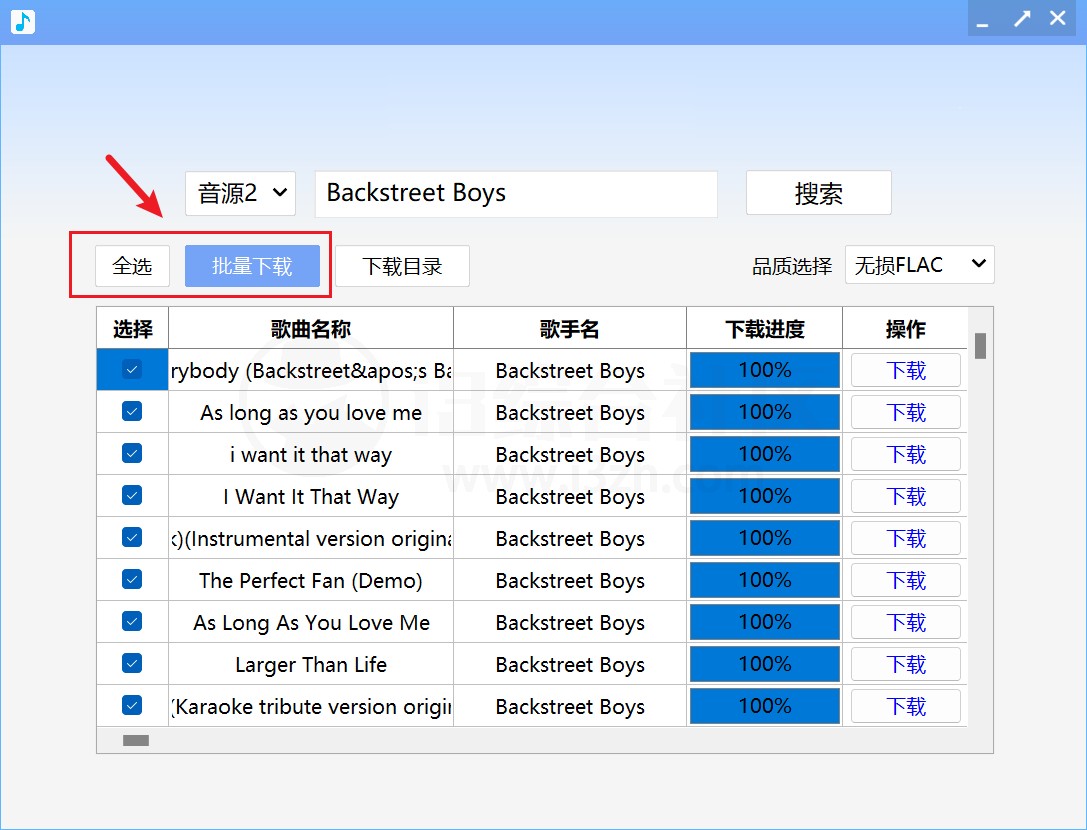Select the song title starting 'rybody (Backstreet'

[311, 371]
